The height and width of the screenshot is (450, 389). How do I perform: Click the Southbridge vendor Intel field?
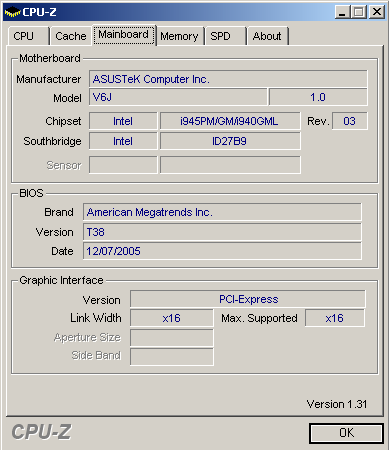tap(123, 141)
